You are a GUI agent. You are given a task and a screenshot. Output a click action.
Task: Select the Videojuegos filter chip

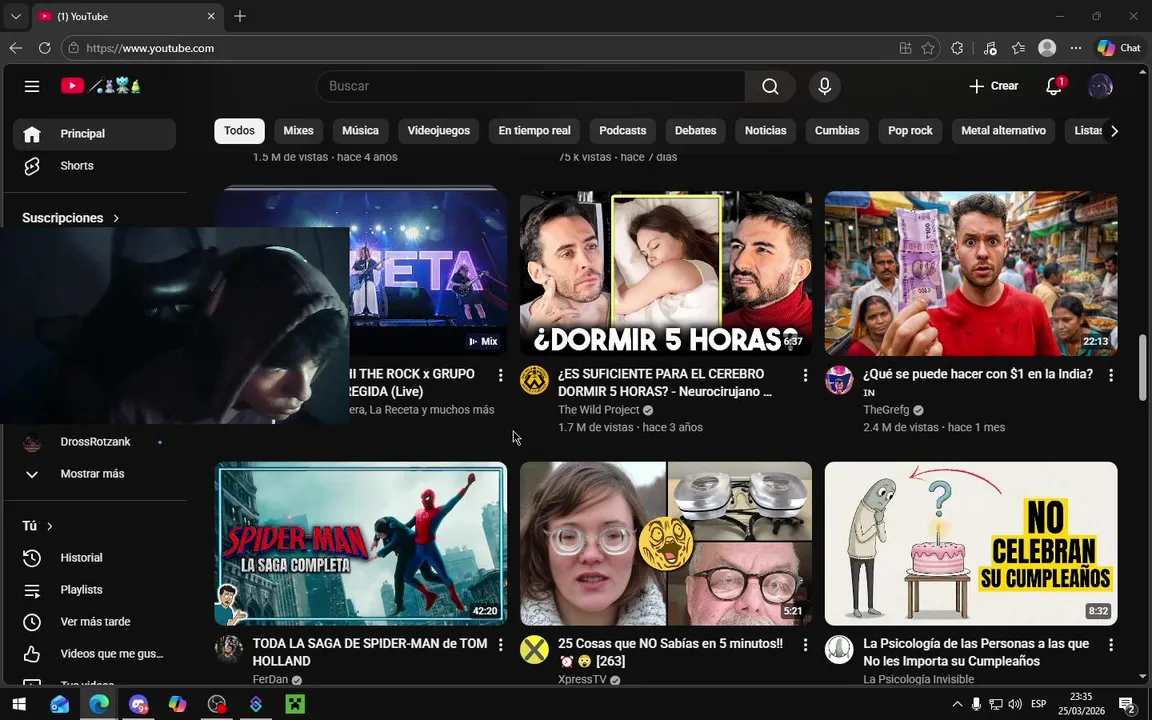point(439,130)
